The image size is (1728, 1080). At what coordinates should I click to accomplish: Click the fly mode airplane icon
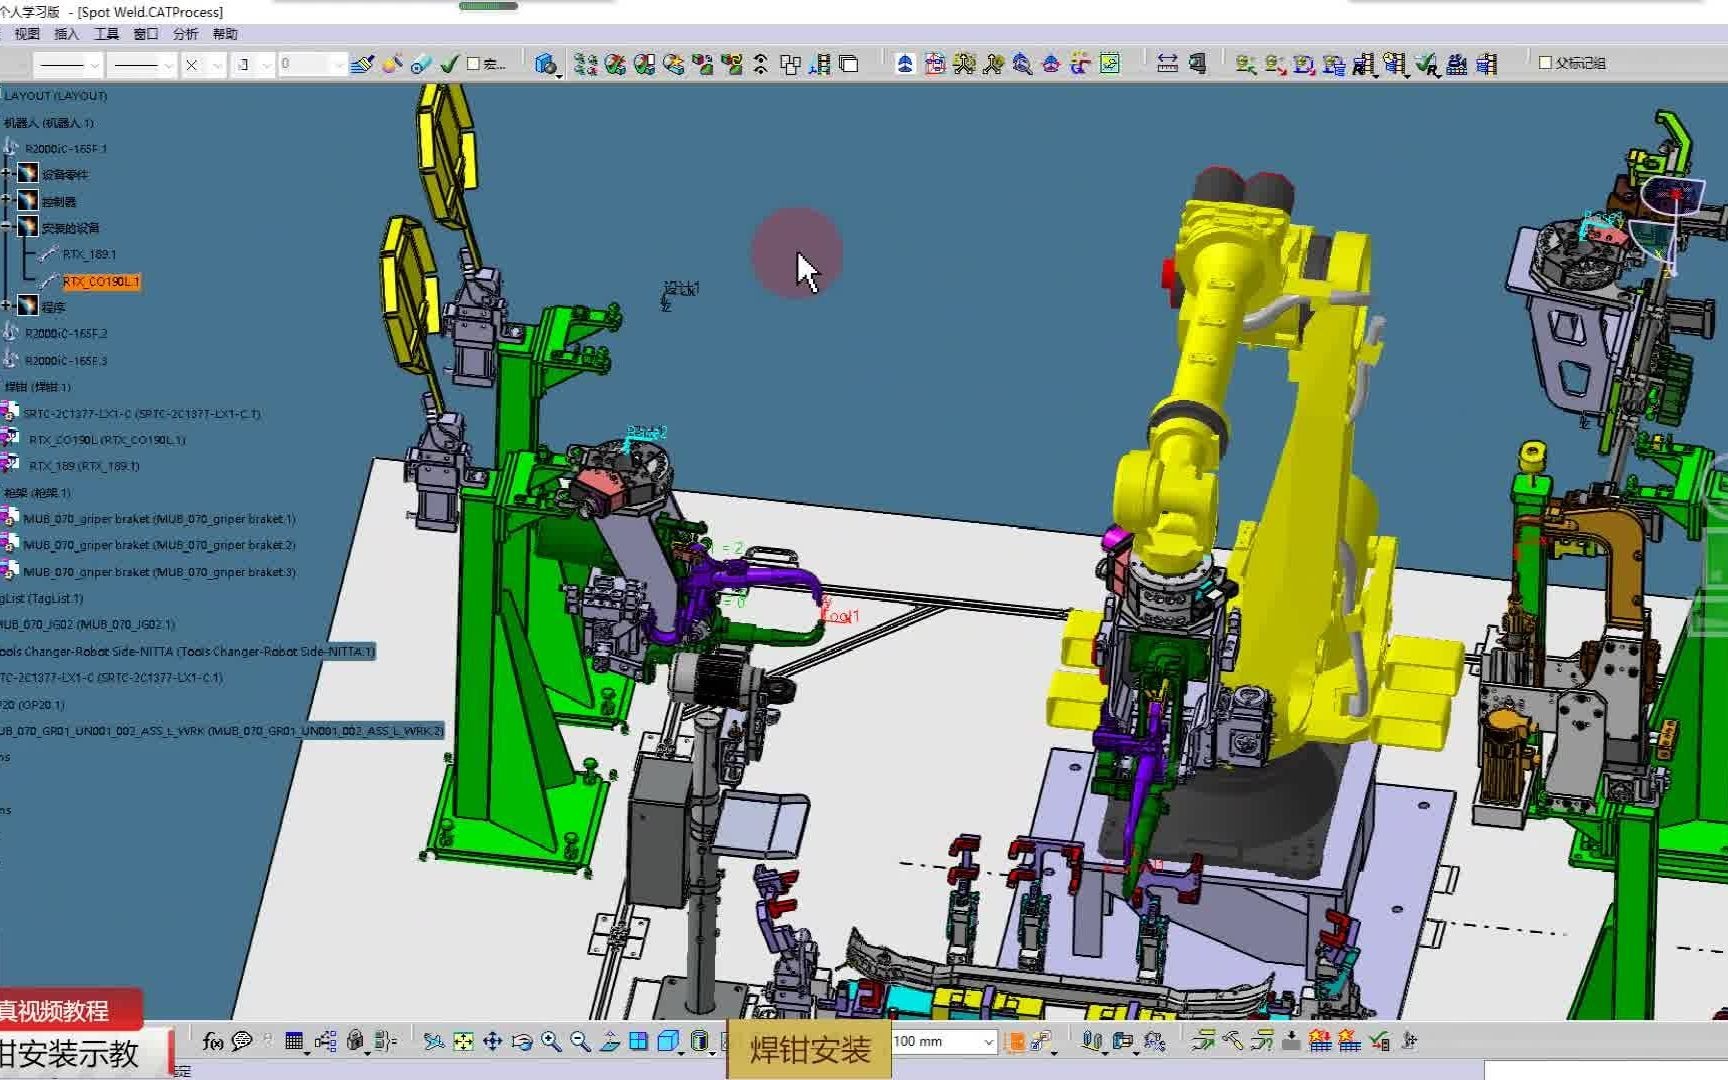pyautogui.click(x=433, y=1042)
